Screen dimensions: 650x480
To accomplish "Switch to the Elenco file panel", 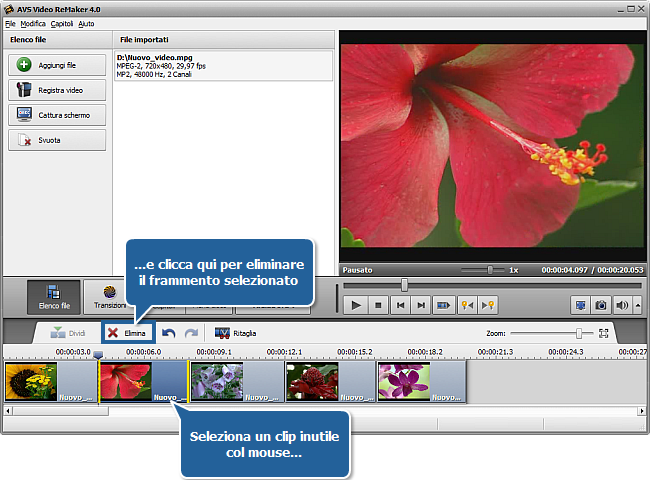I will (x=54, y=297).
